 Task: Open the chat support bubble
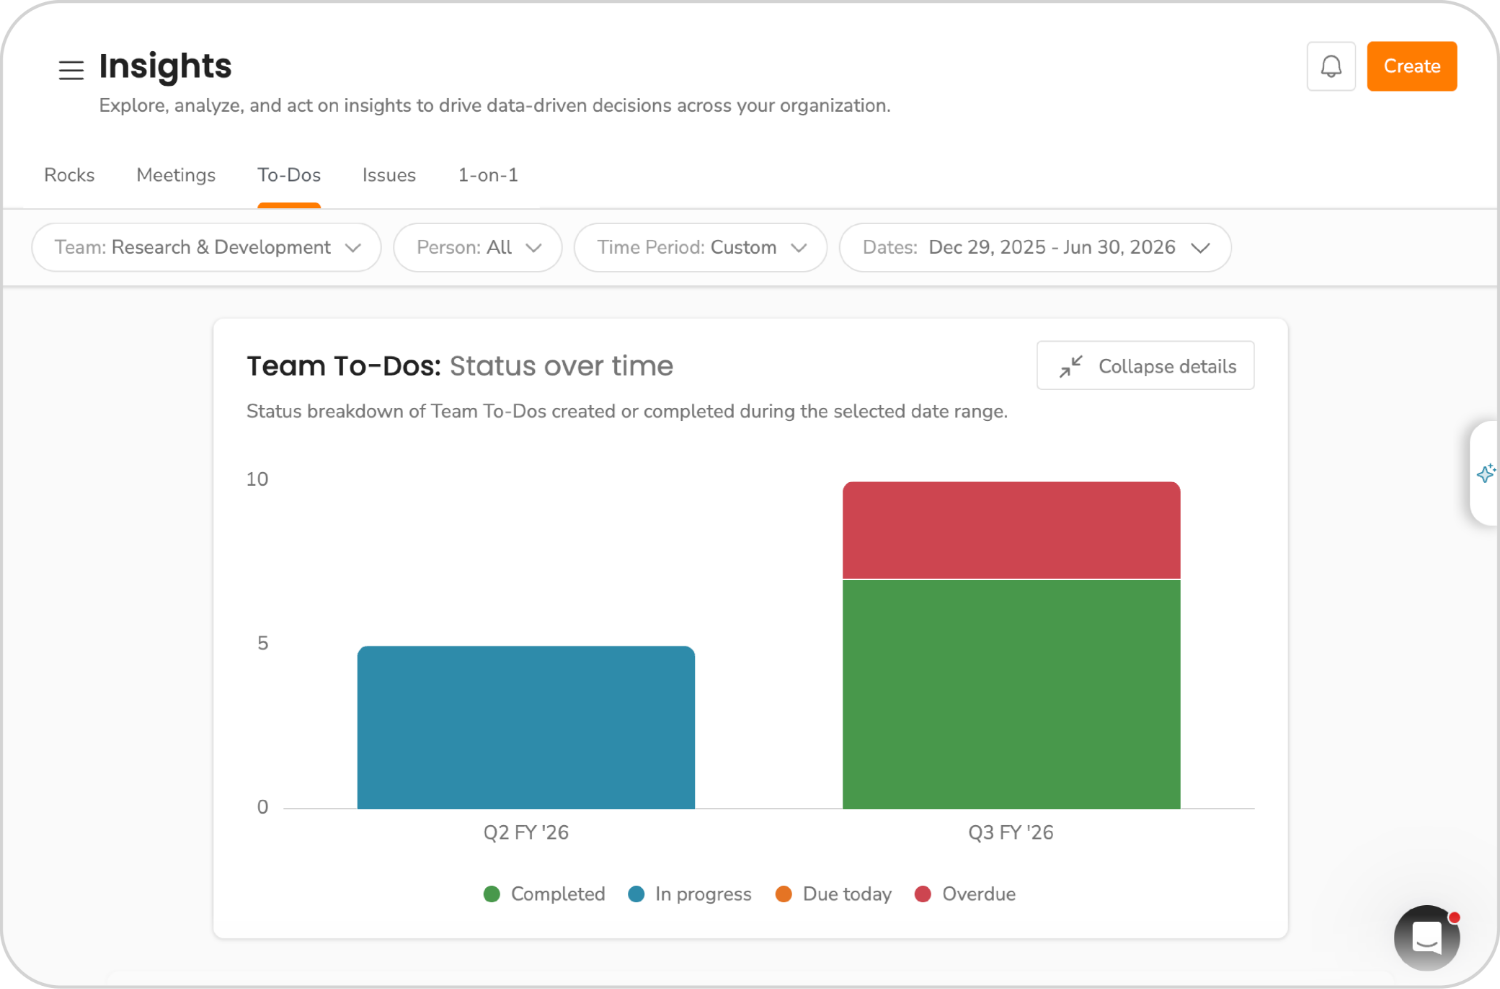coord(1426,937)
